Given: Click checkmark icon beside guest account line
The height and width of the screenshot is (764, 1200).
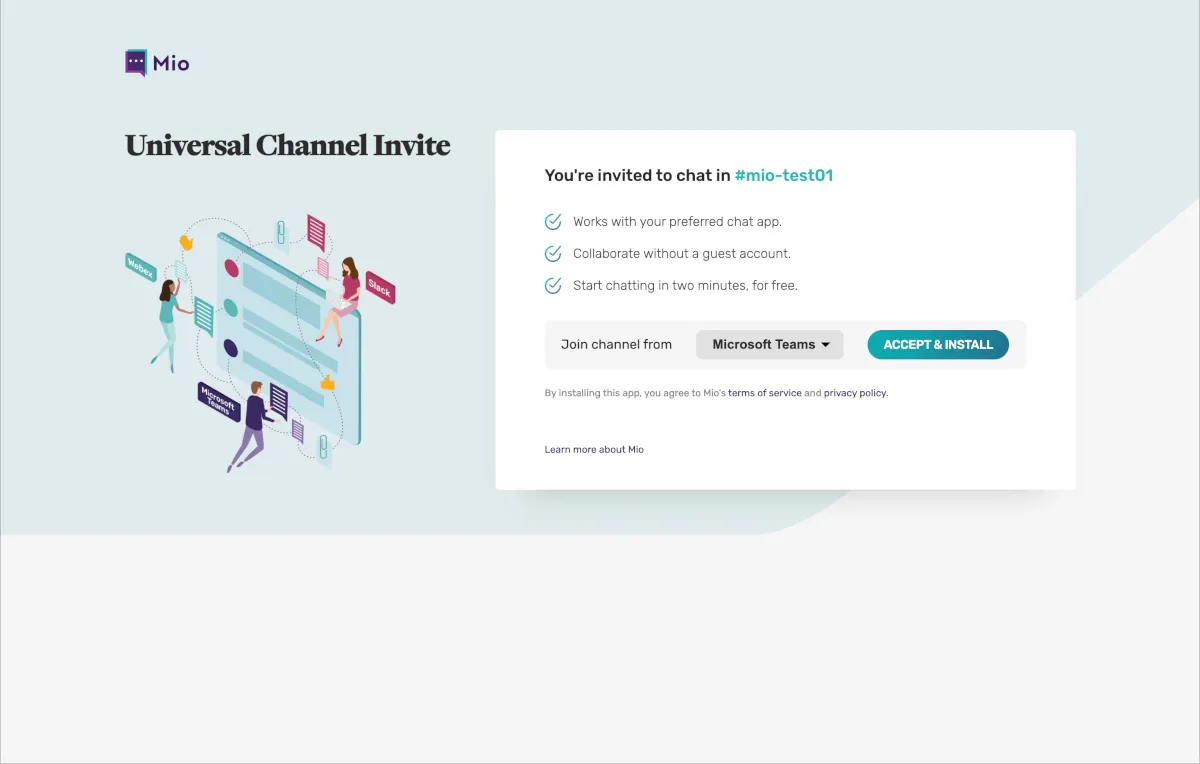Looking at the screenshot, I should tap(553, 254).
